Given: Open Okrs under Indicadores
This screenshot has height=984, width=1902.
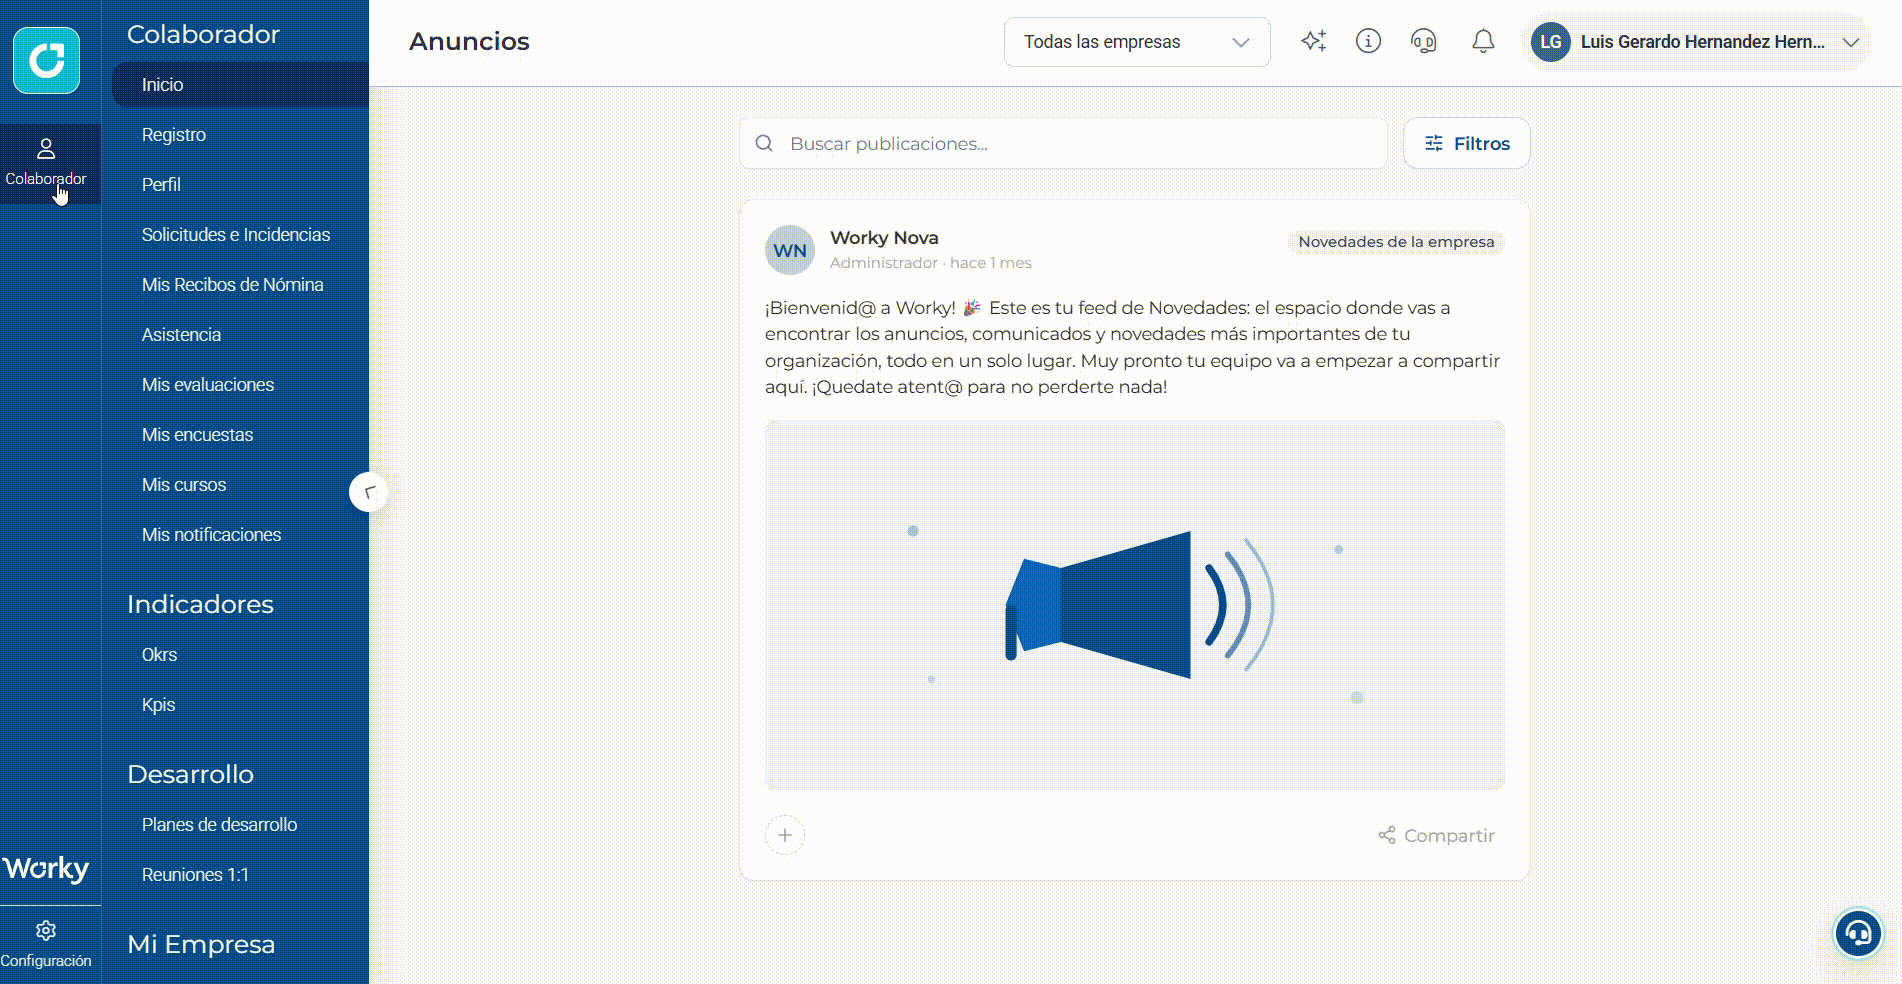Looking at the screenshot, I should click(x=159, y=654).
